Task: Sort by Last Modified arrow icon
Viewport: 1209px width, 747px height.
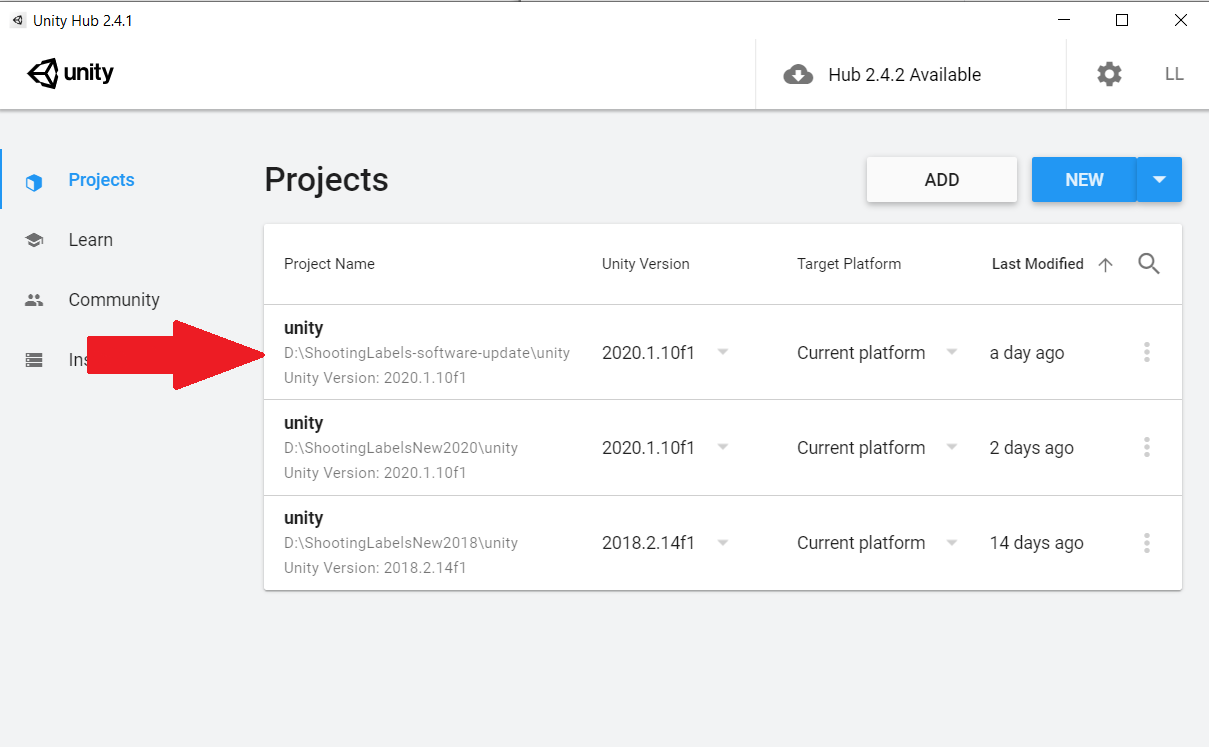Action: coord(1105,265)
